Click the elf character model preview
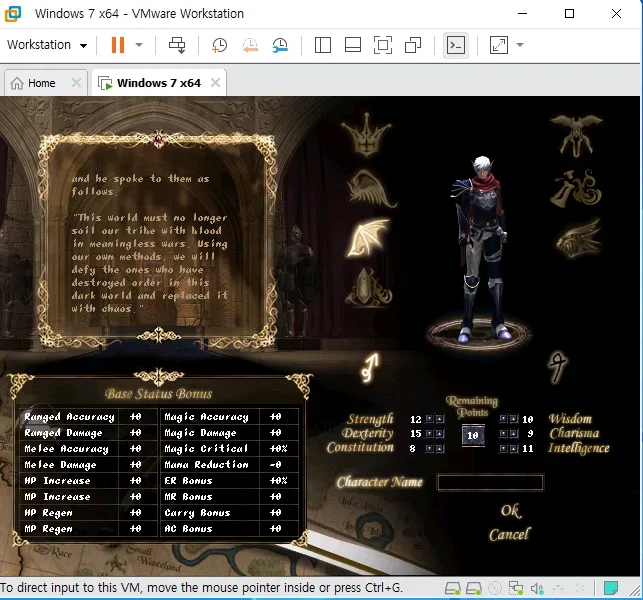 pyautogui.click(x=482, y=249)
